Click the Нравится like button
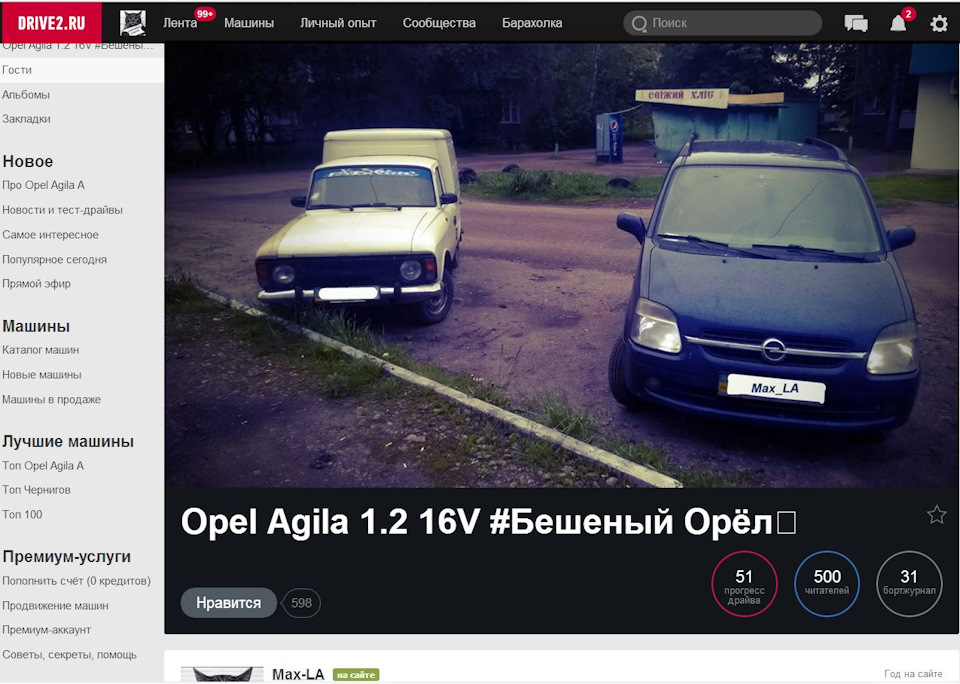 228,603
